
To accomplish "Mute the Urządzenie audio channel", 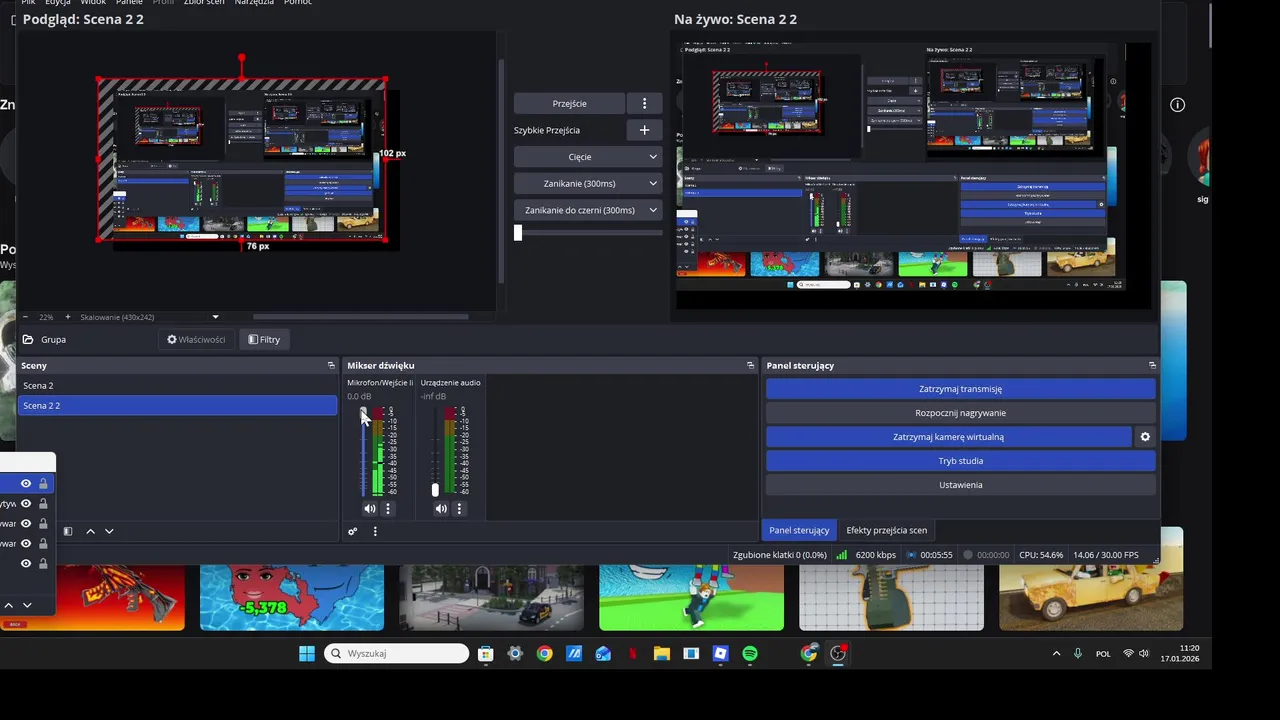I will coord(441,509).
